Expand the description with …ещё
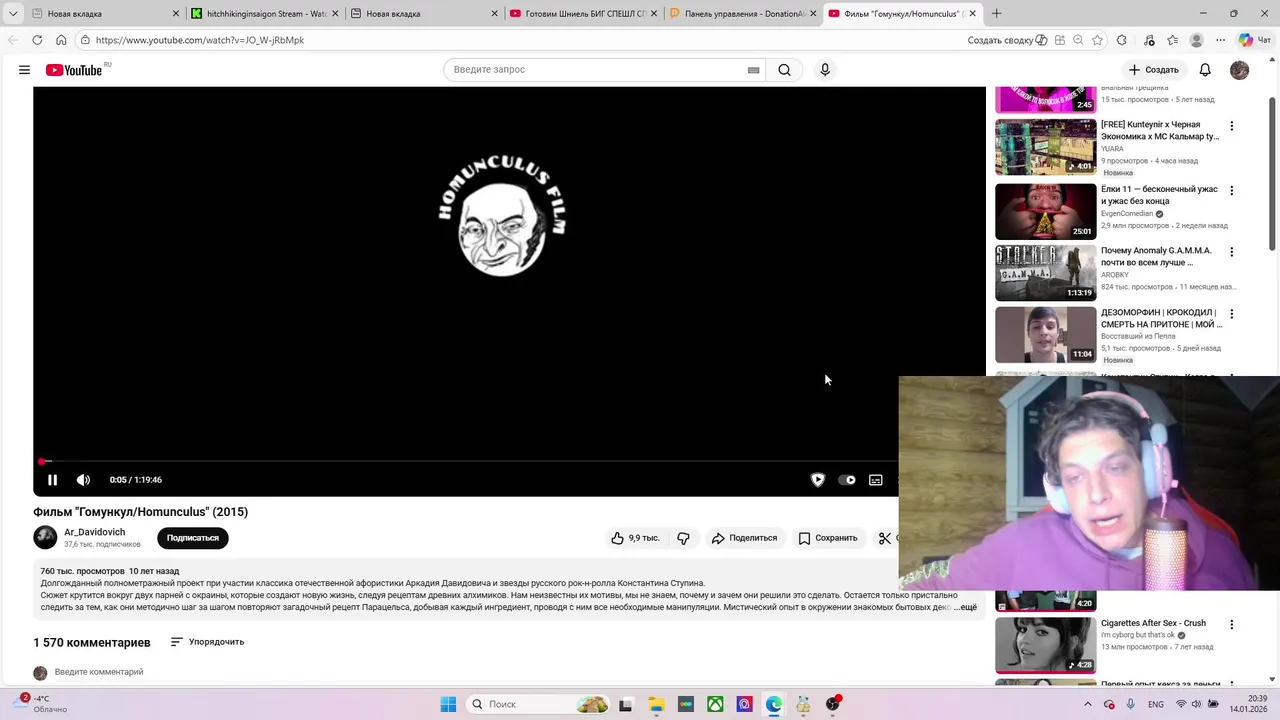This screenshot has width=1280, height=720. pyautogui.click(x=966, y=607)
